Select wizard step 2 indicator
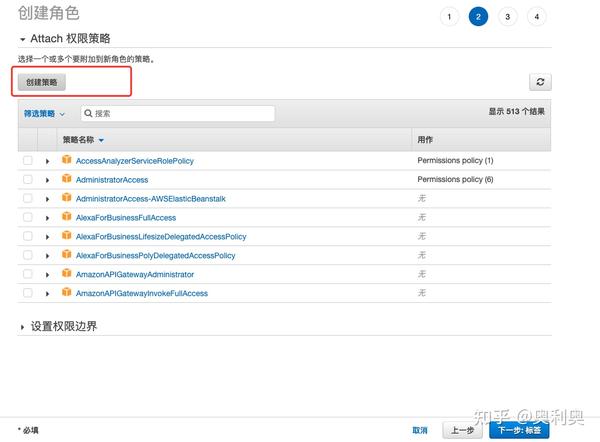Viewport: 600px width, 442px height. [x=478, y=17]
